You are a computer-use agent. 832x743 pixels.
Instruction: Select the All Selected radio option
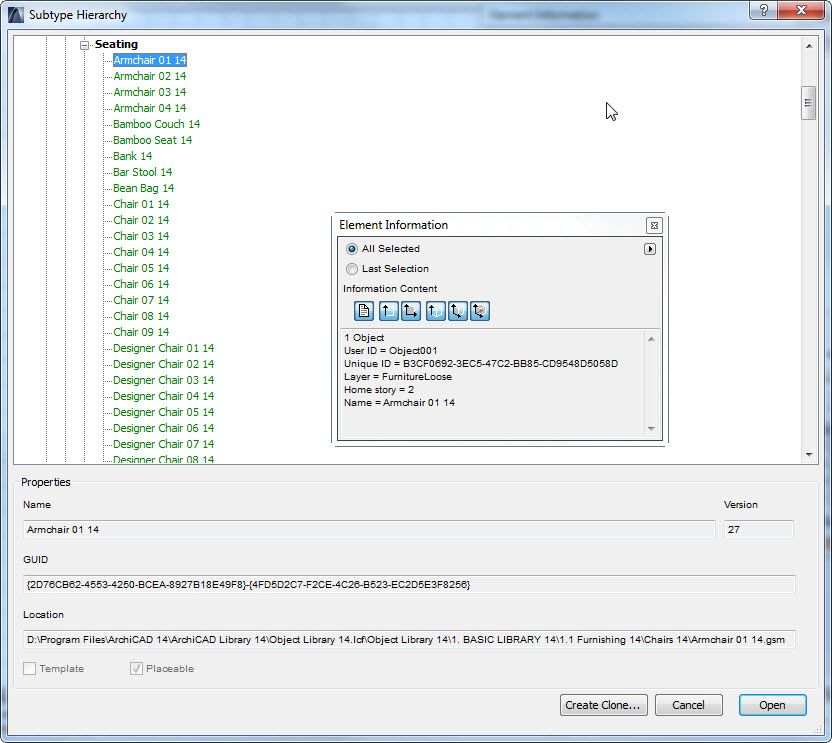click(351, 249)
